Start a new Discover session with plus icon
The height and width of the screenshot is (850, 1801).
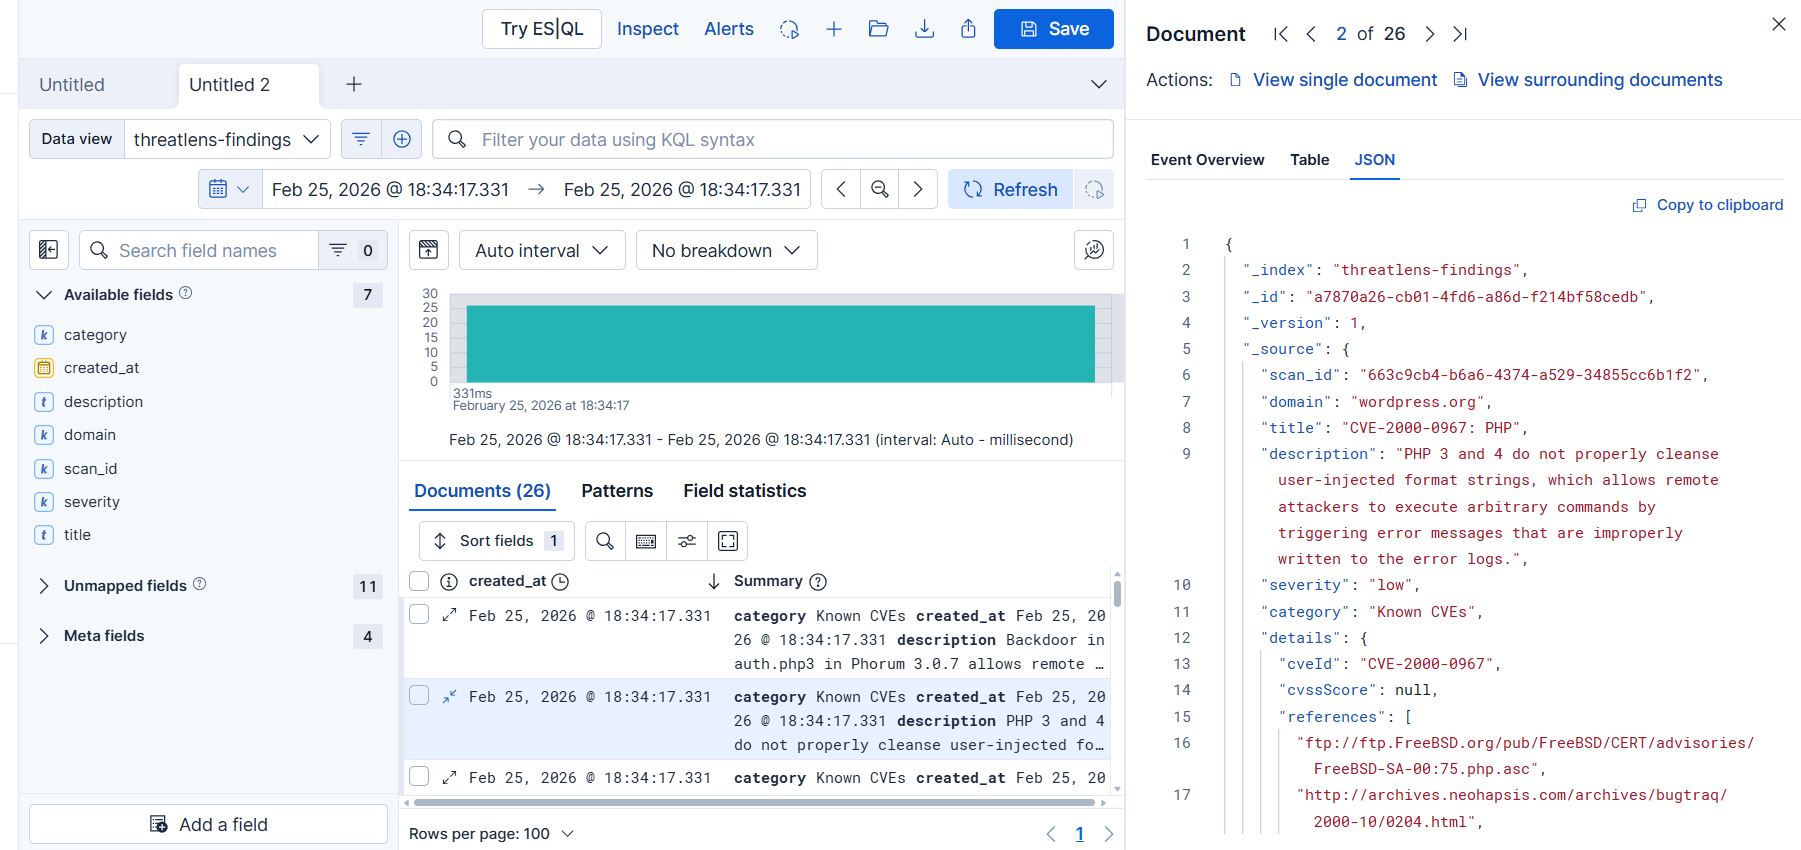(x=834, y=29)
